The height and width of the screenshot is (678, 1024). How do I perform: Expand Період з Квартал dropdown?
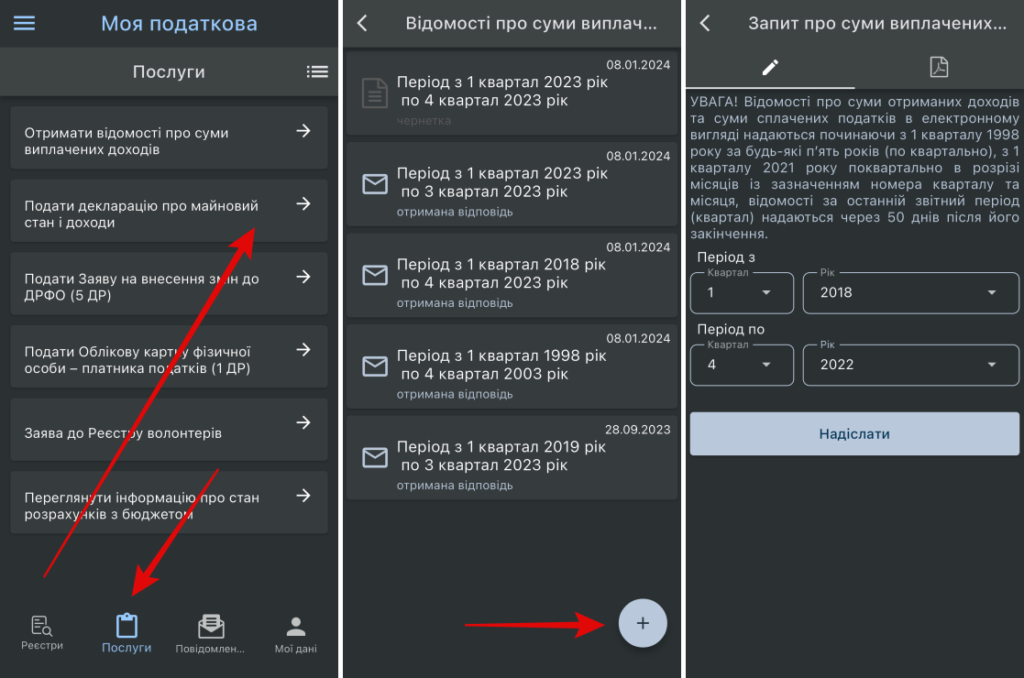pyautogui.click(x=742, y=293)
